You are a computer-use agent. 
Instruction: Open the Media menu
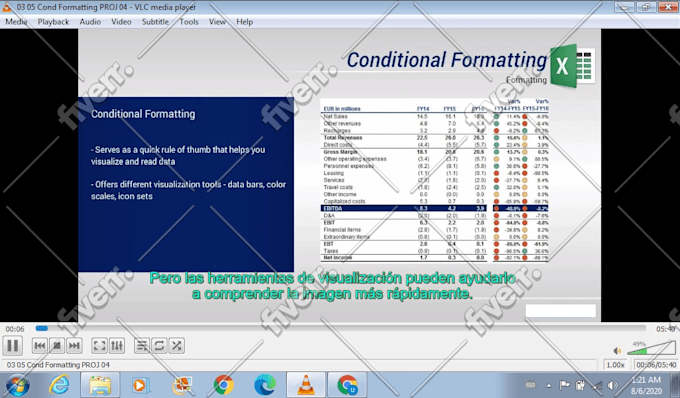[x=16, y=22]
